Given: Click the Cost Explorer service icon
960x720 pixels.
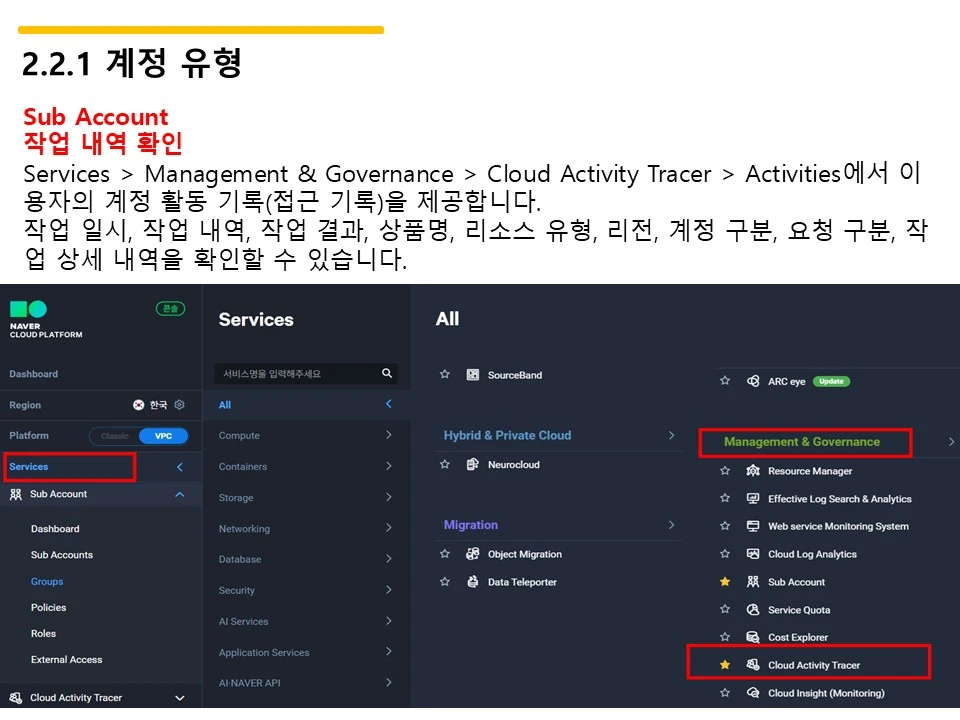Looking at the screenshot, I should click(x=752, y=637).
